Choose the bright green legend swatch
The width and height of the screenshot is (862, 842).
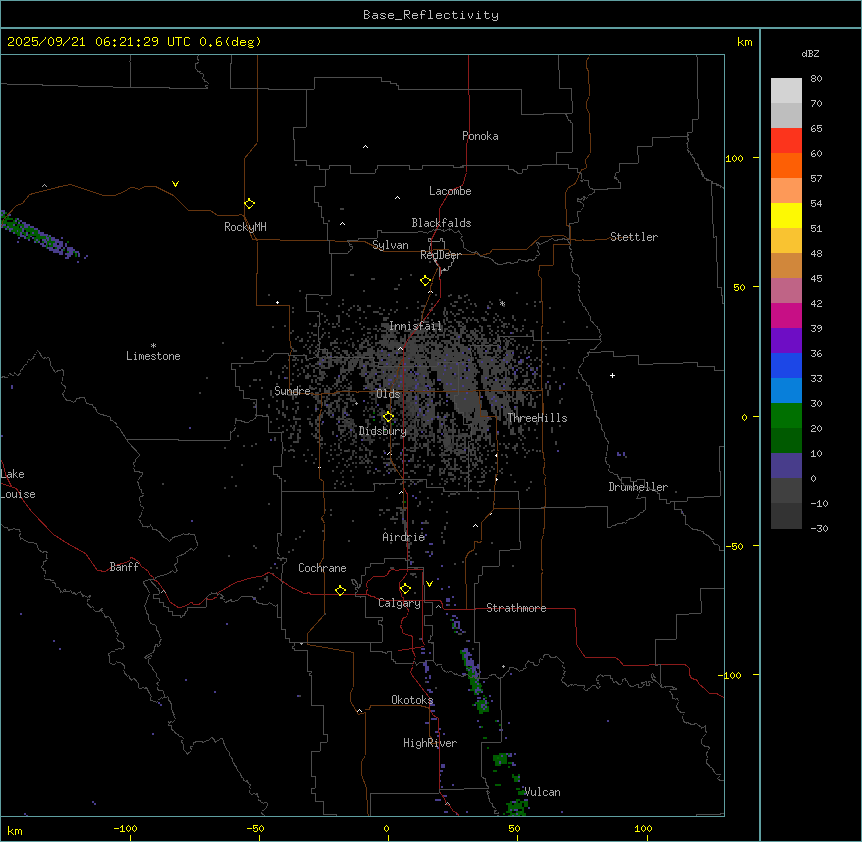coord(786,415)
